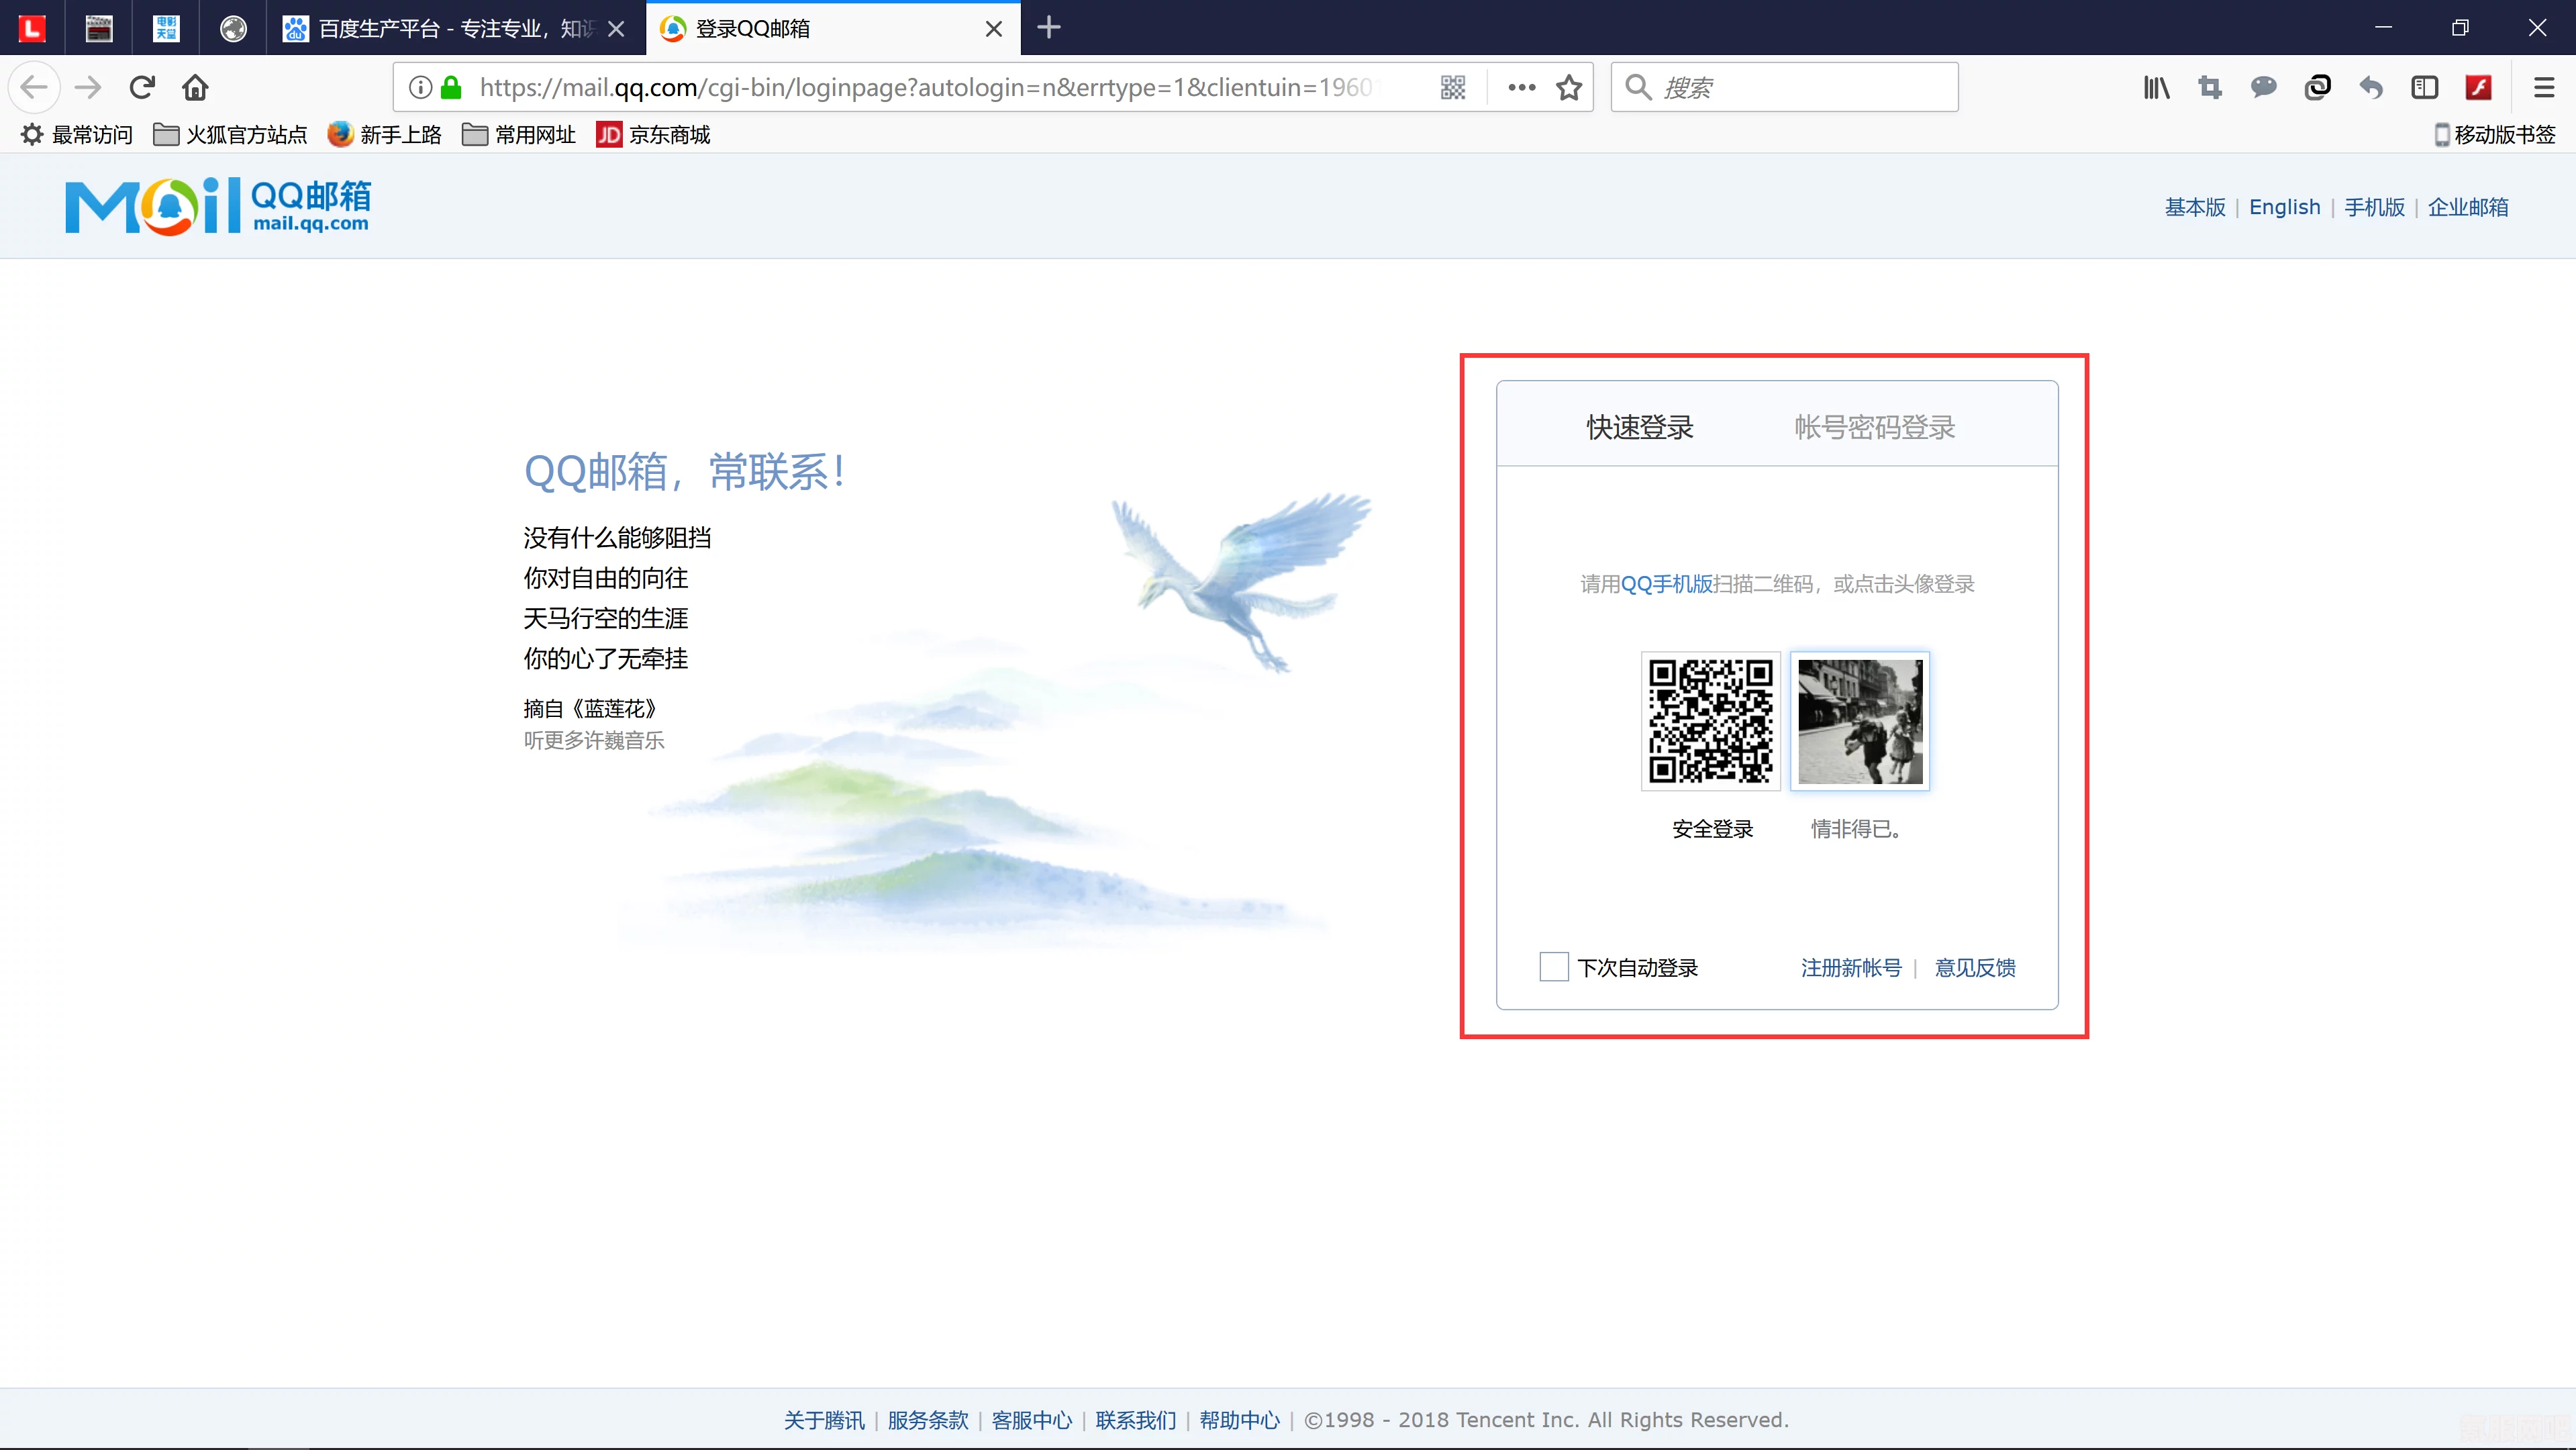Open the pinned blue movie site tab

(x=166, y=28)
